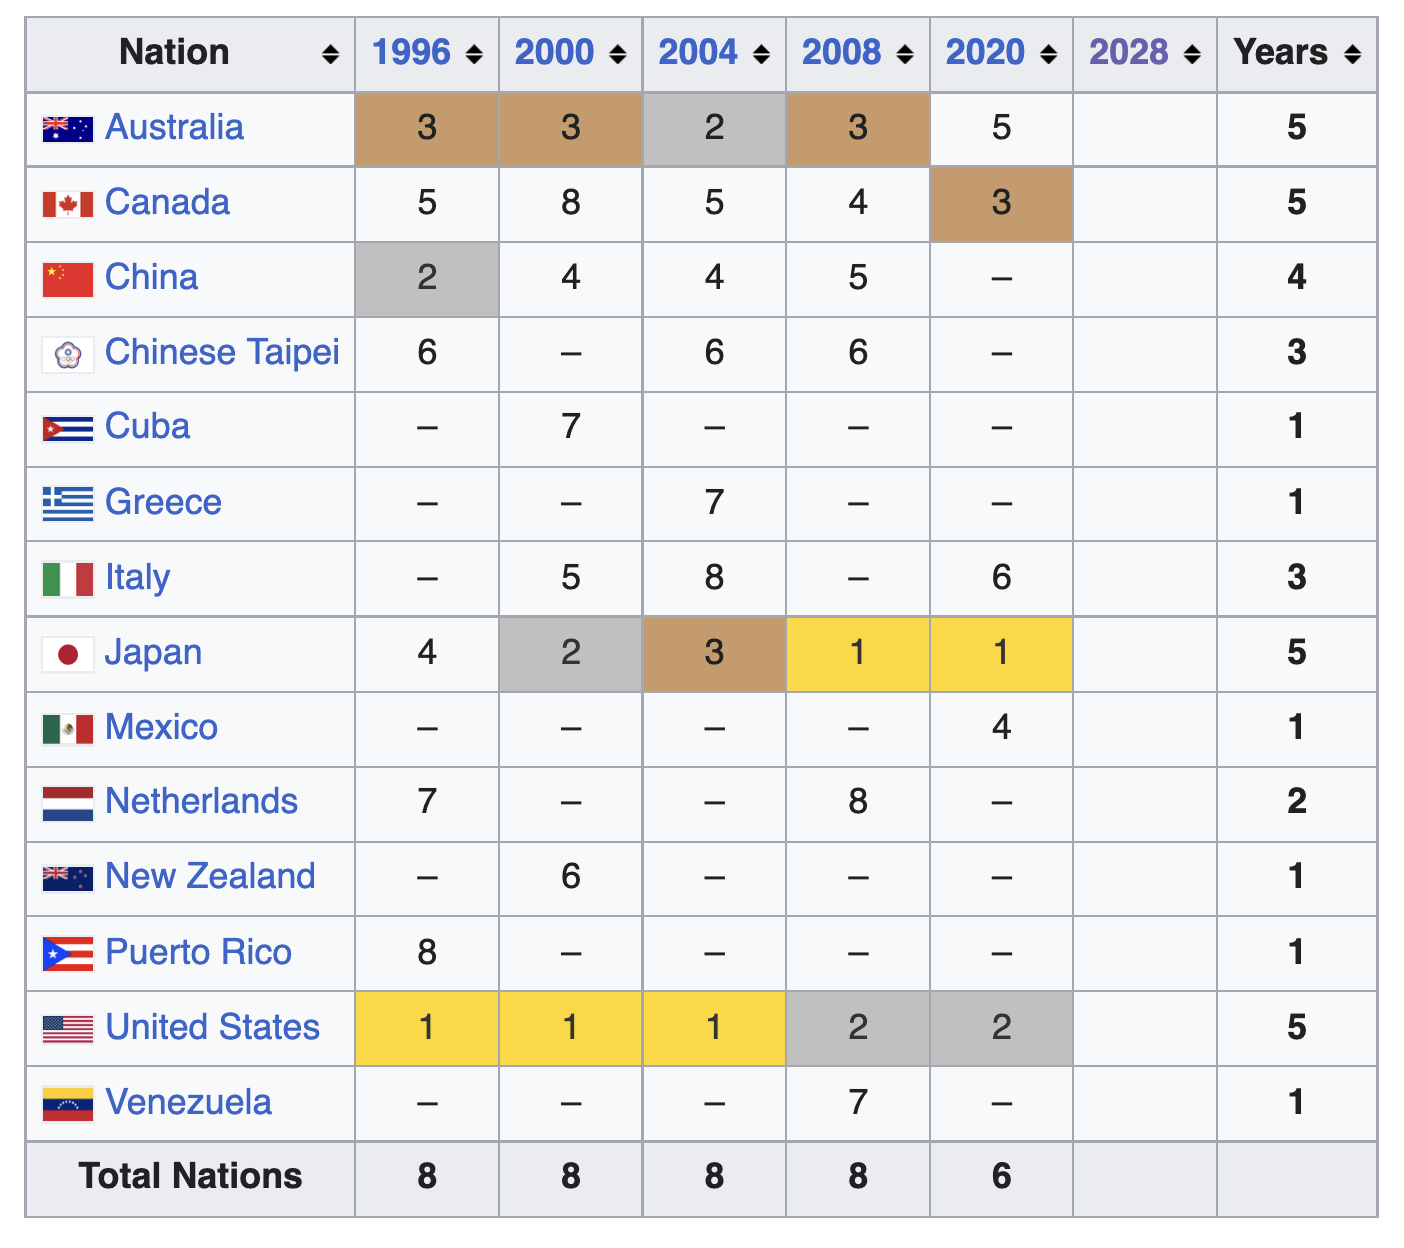Viewport: 1404px width, 1248px height.
Task: Open the 2004 column header link
Action: coord(697,53)
